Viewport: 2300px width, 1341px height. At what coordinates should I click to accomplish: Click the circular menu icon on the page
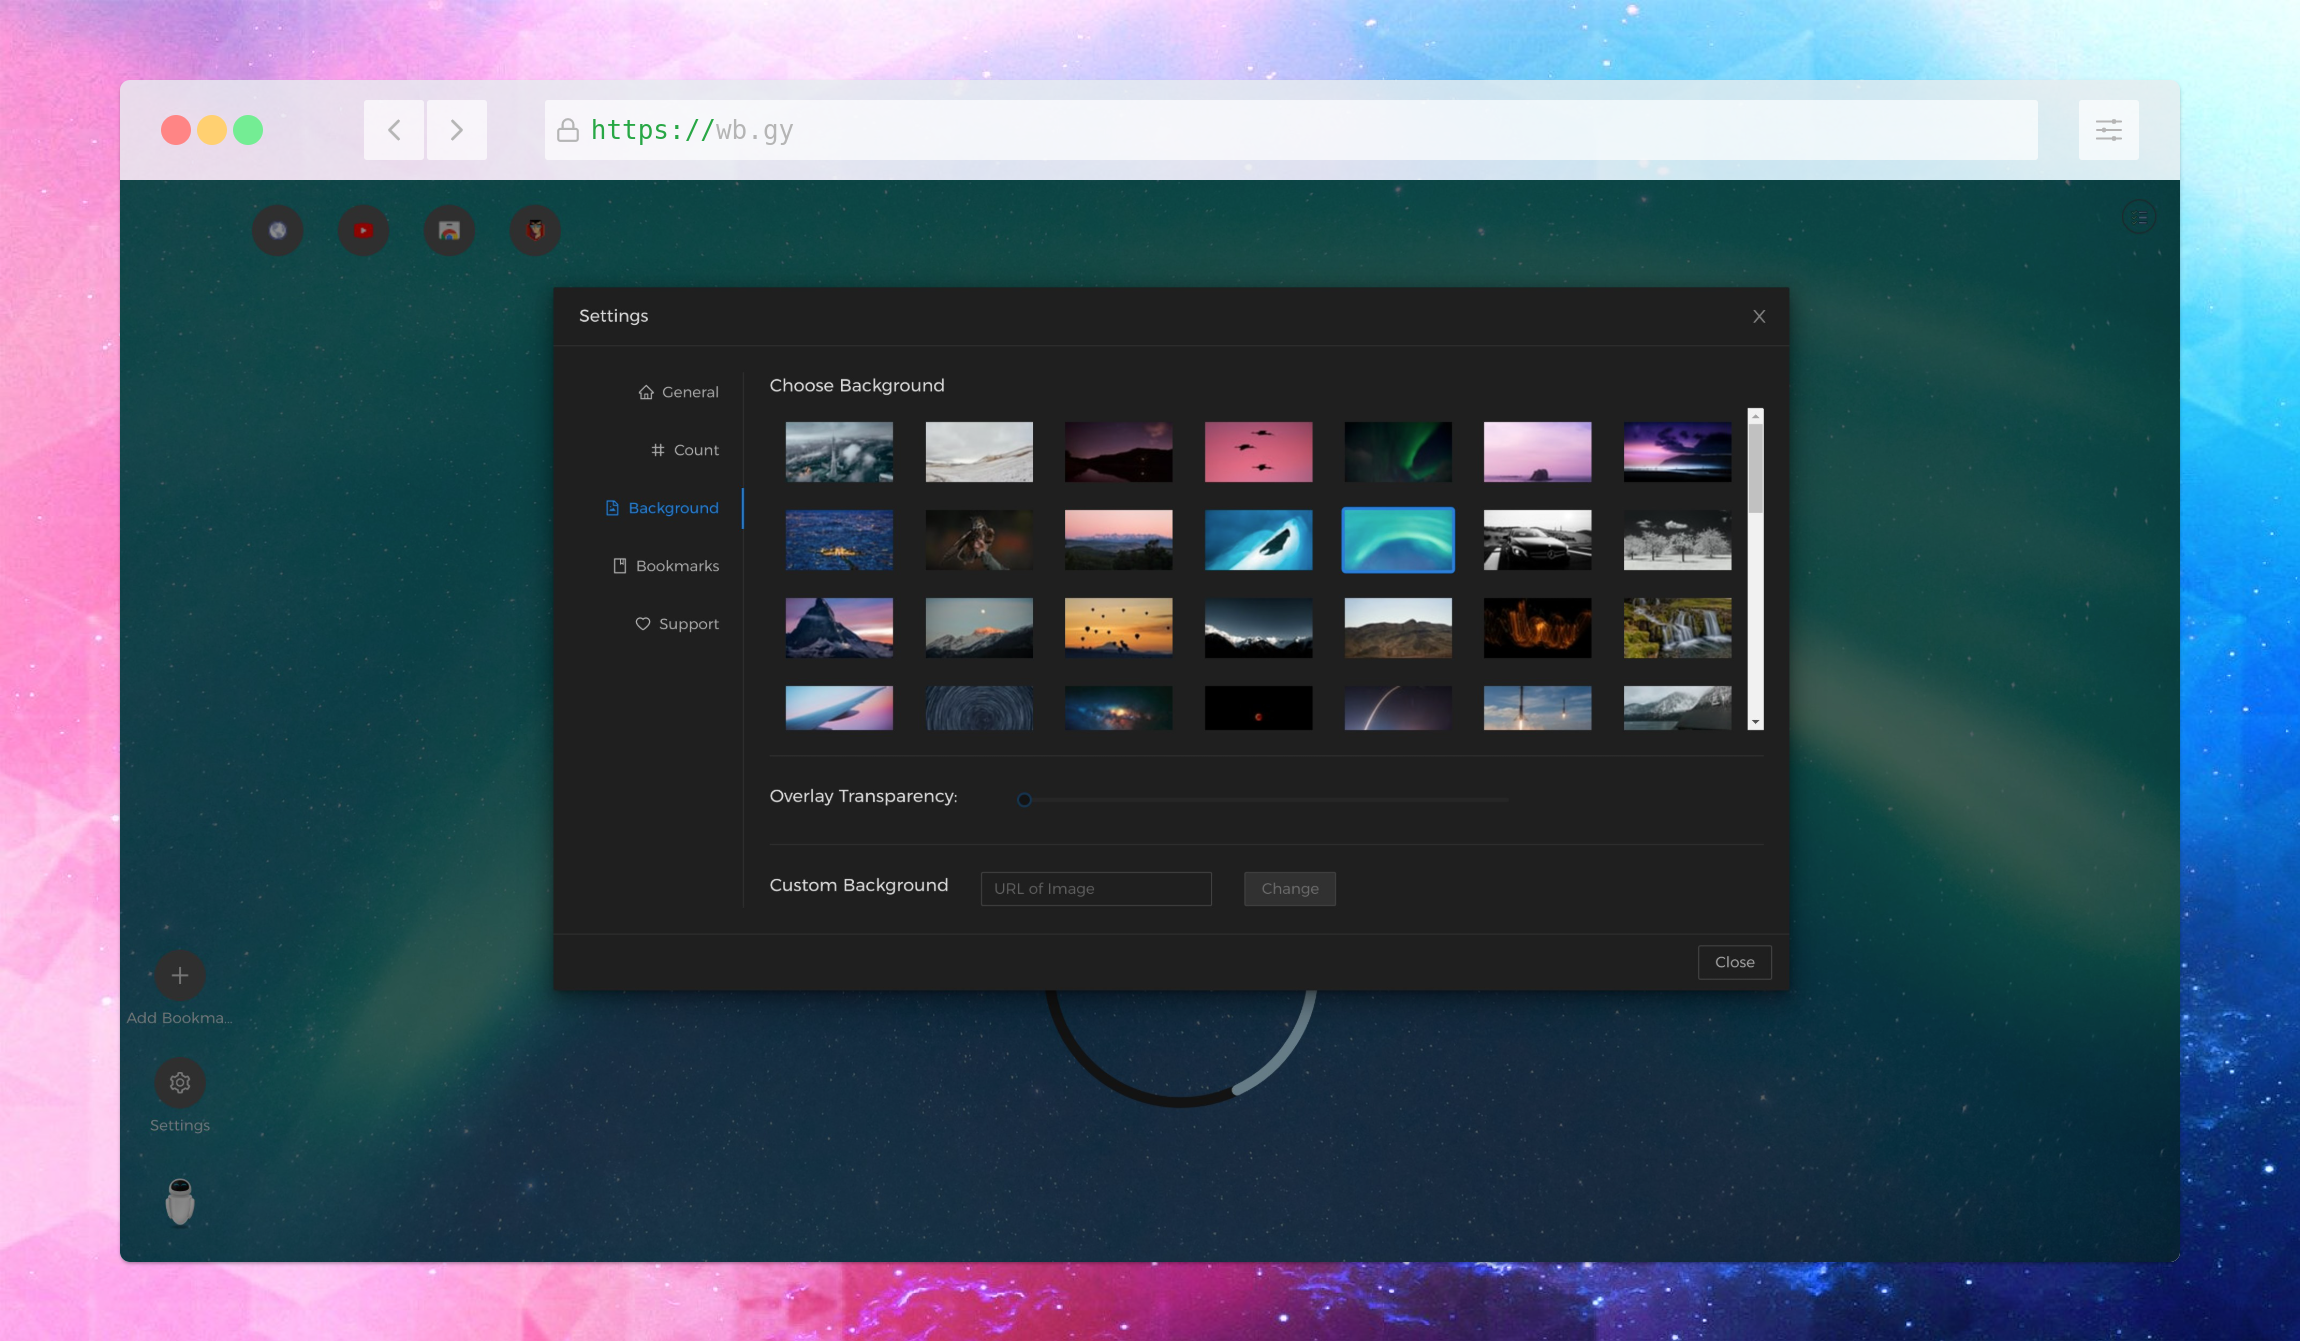[2138, 216]
